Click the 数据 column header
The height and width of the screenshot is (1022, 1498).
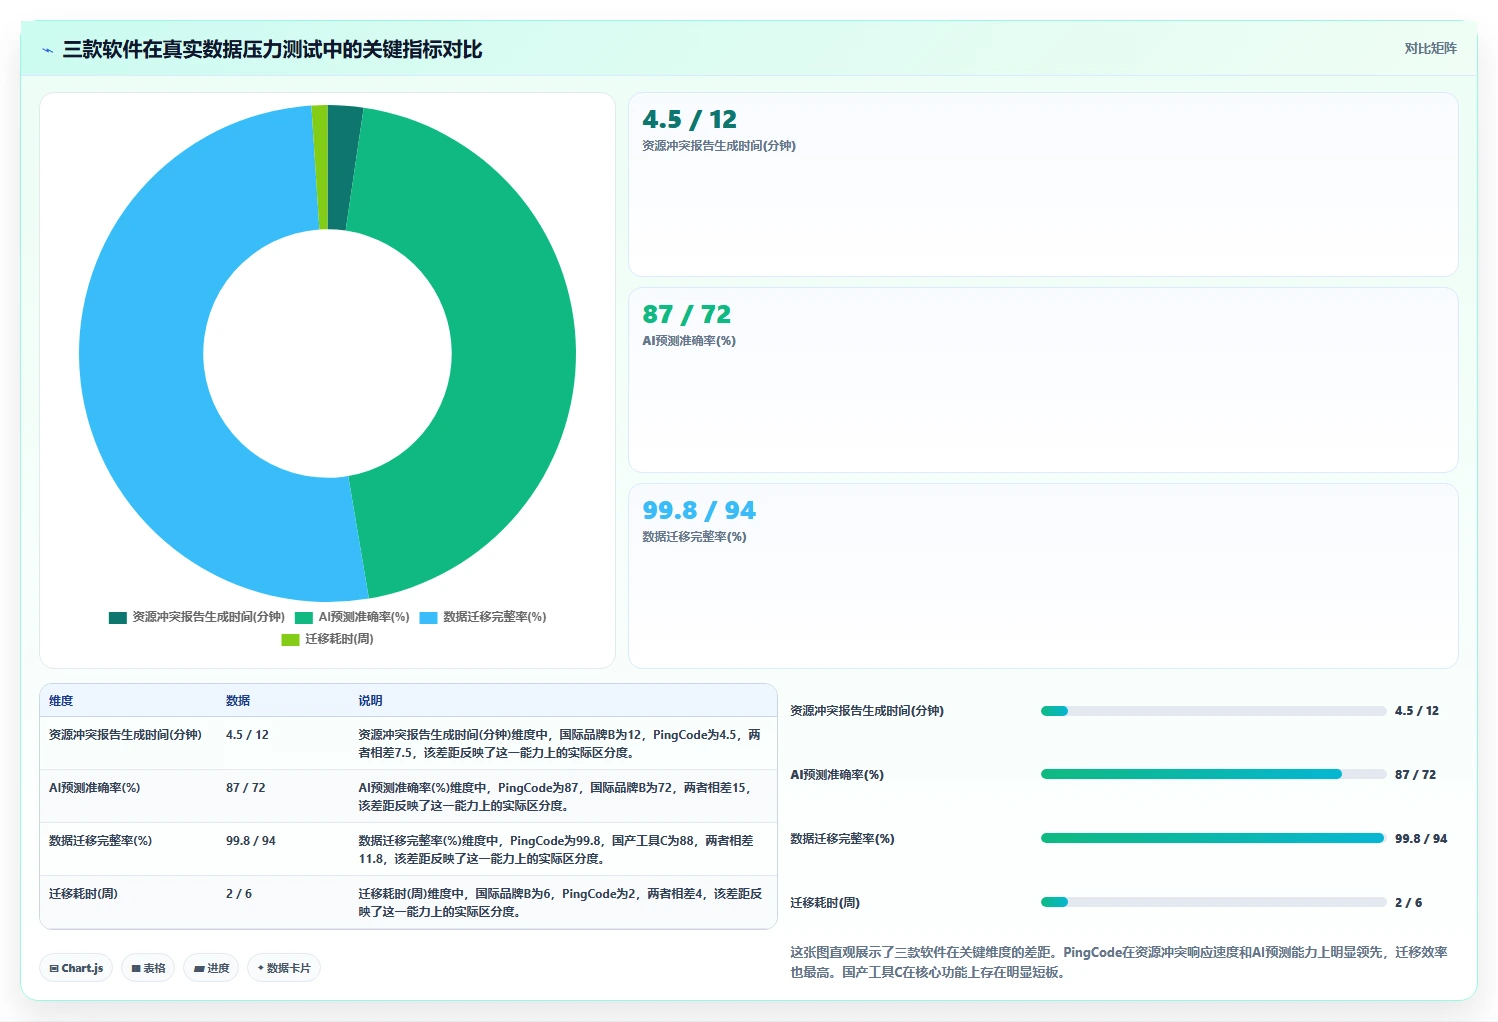point(238,701)
